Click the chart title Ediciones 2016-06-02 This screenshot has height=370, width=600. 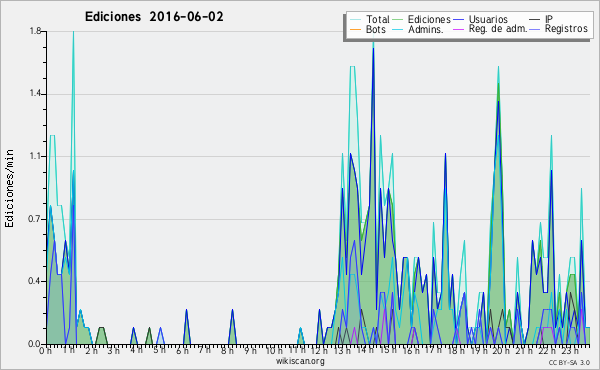tap(154, 17)
